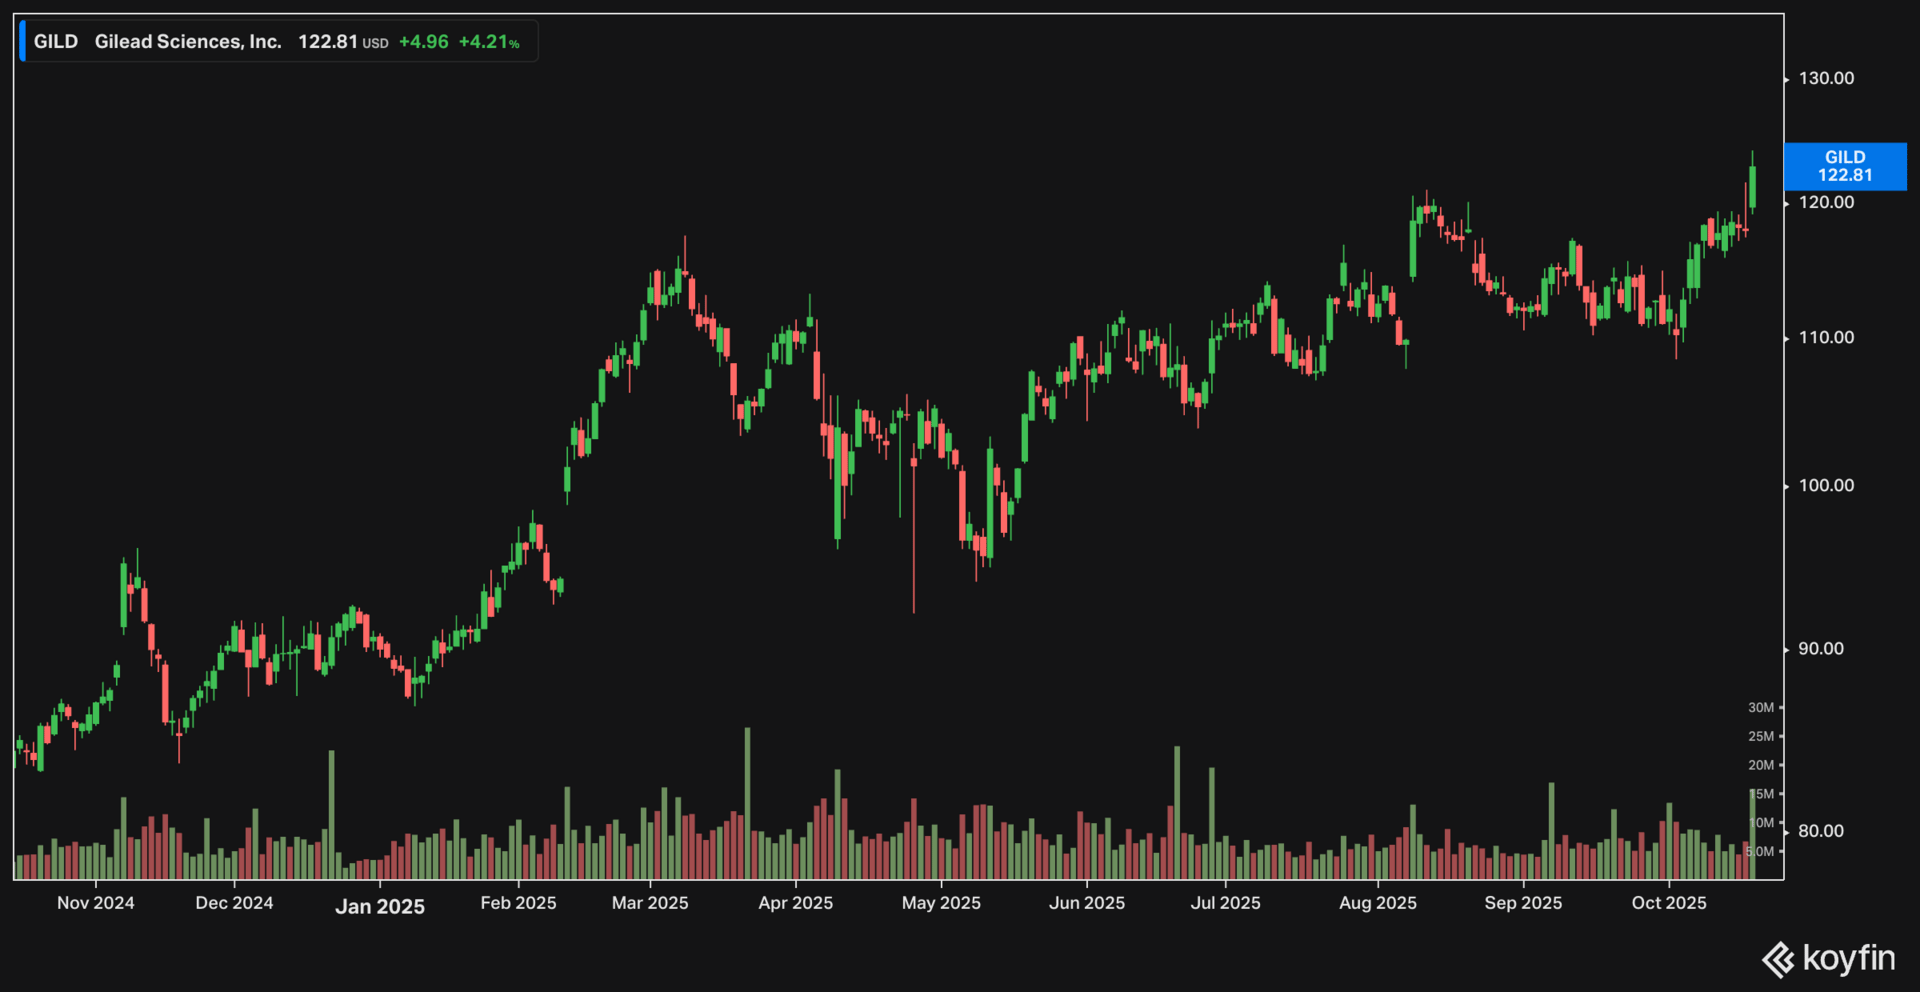Click the Sep 2025 date axis label

1523,903
